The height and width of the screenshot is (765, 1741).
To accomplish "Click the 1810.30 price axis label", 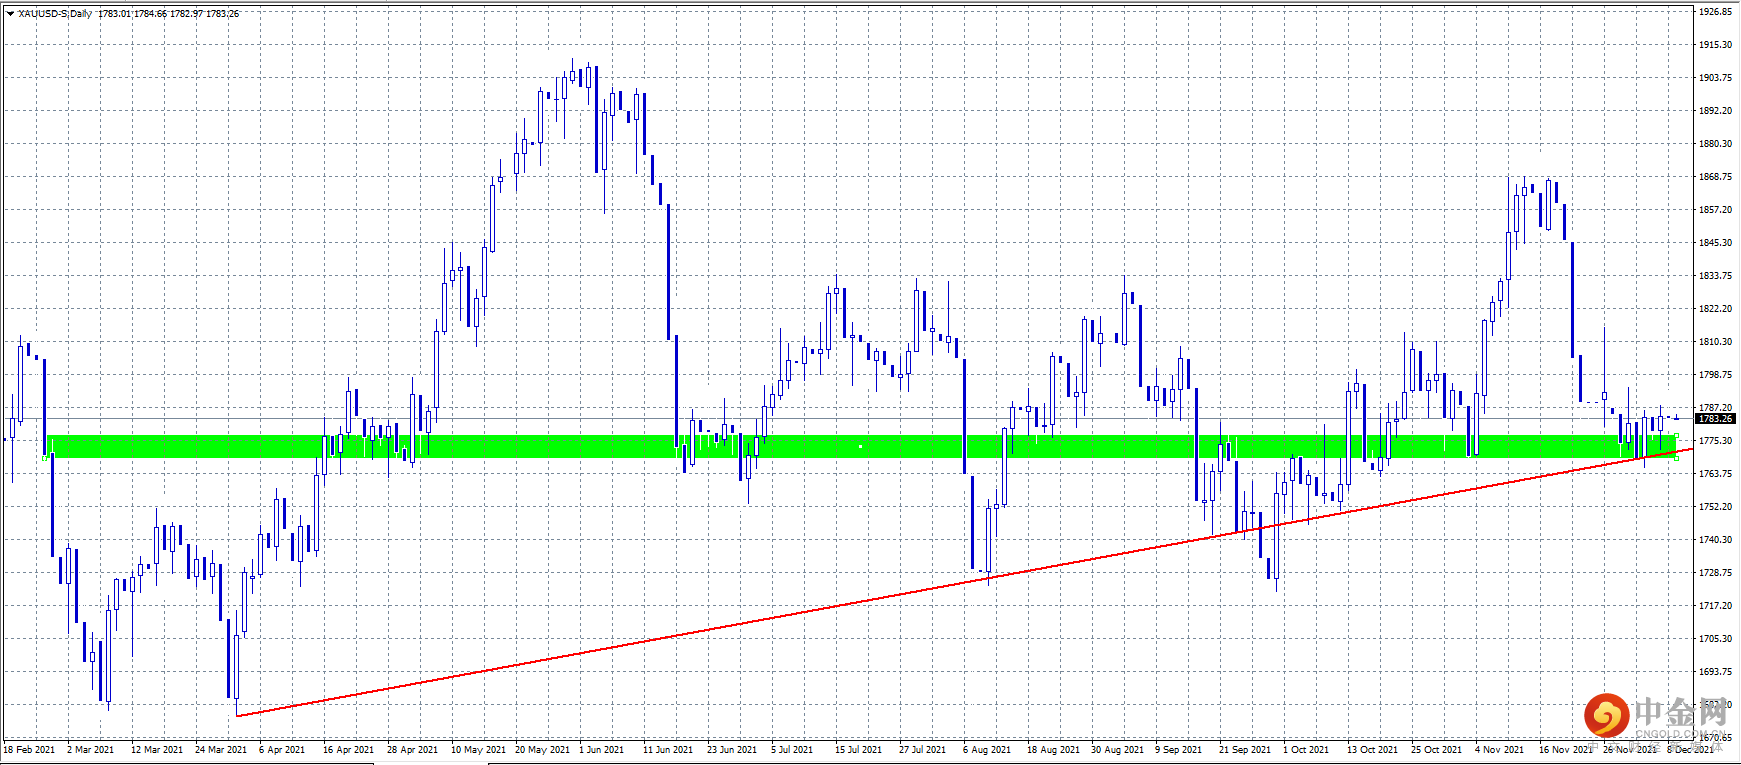I will pyautogui.click(x=1715, y=342).
